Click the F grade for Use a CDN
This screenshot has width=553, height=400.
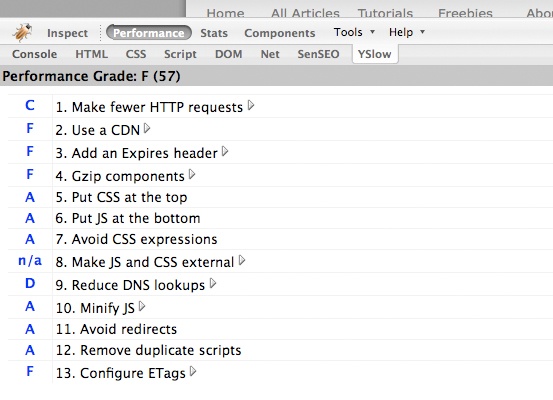tap(30, 128)
